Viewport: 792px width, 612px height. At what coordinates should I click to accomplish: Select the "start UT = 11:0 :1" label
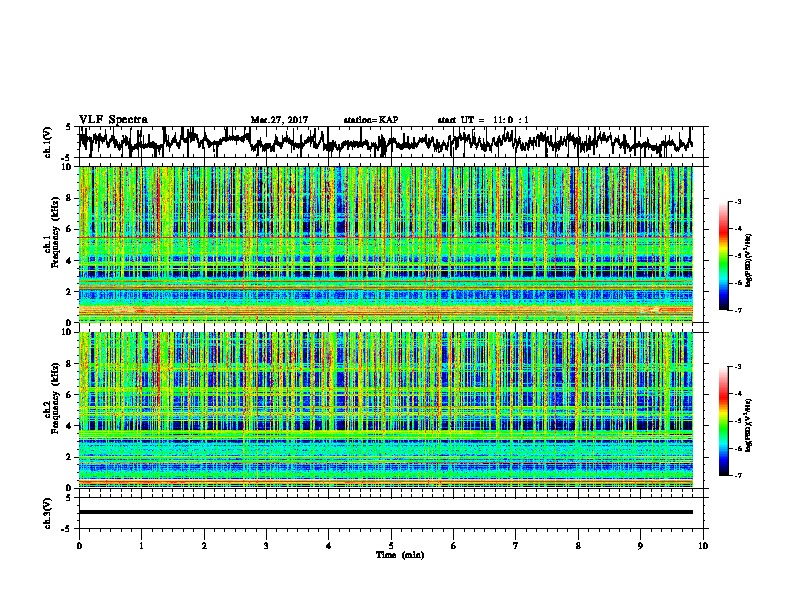point(483,120)
